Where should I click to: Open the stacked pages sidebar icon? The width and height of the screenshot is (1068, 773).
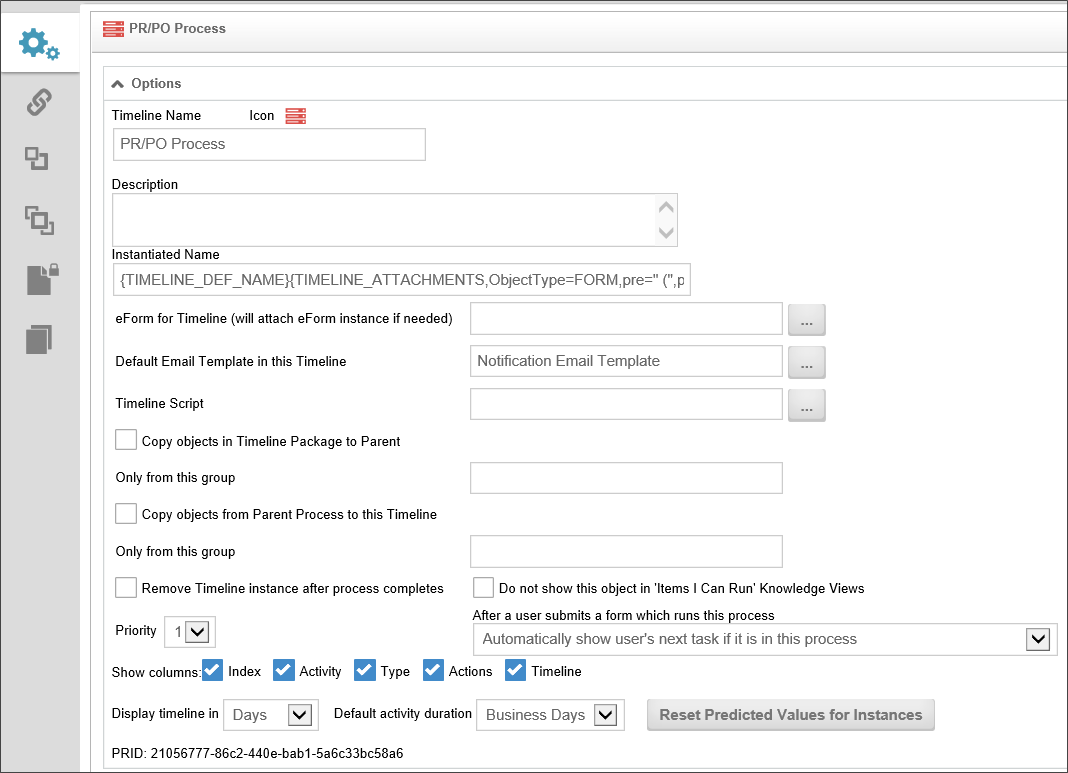point(39,339)
